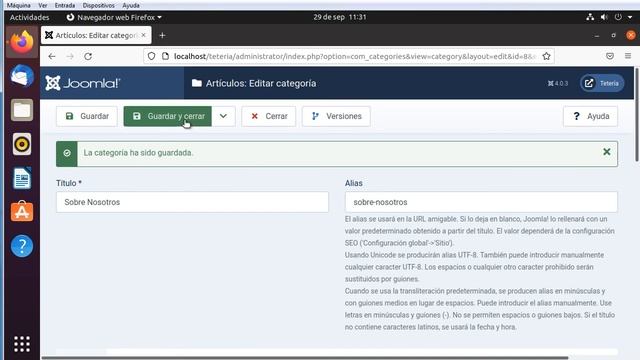Click Joomla version 4.0.3 indicator
640x360 pixels.
click(558, 83)
